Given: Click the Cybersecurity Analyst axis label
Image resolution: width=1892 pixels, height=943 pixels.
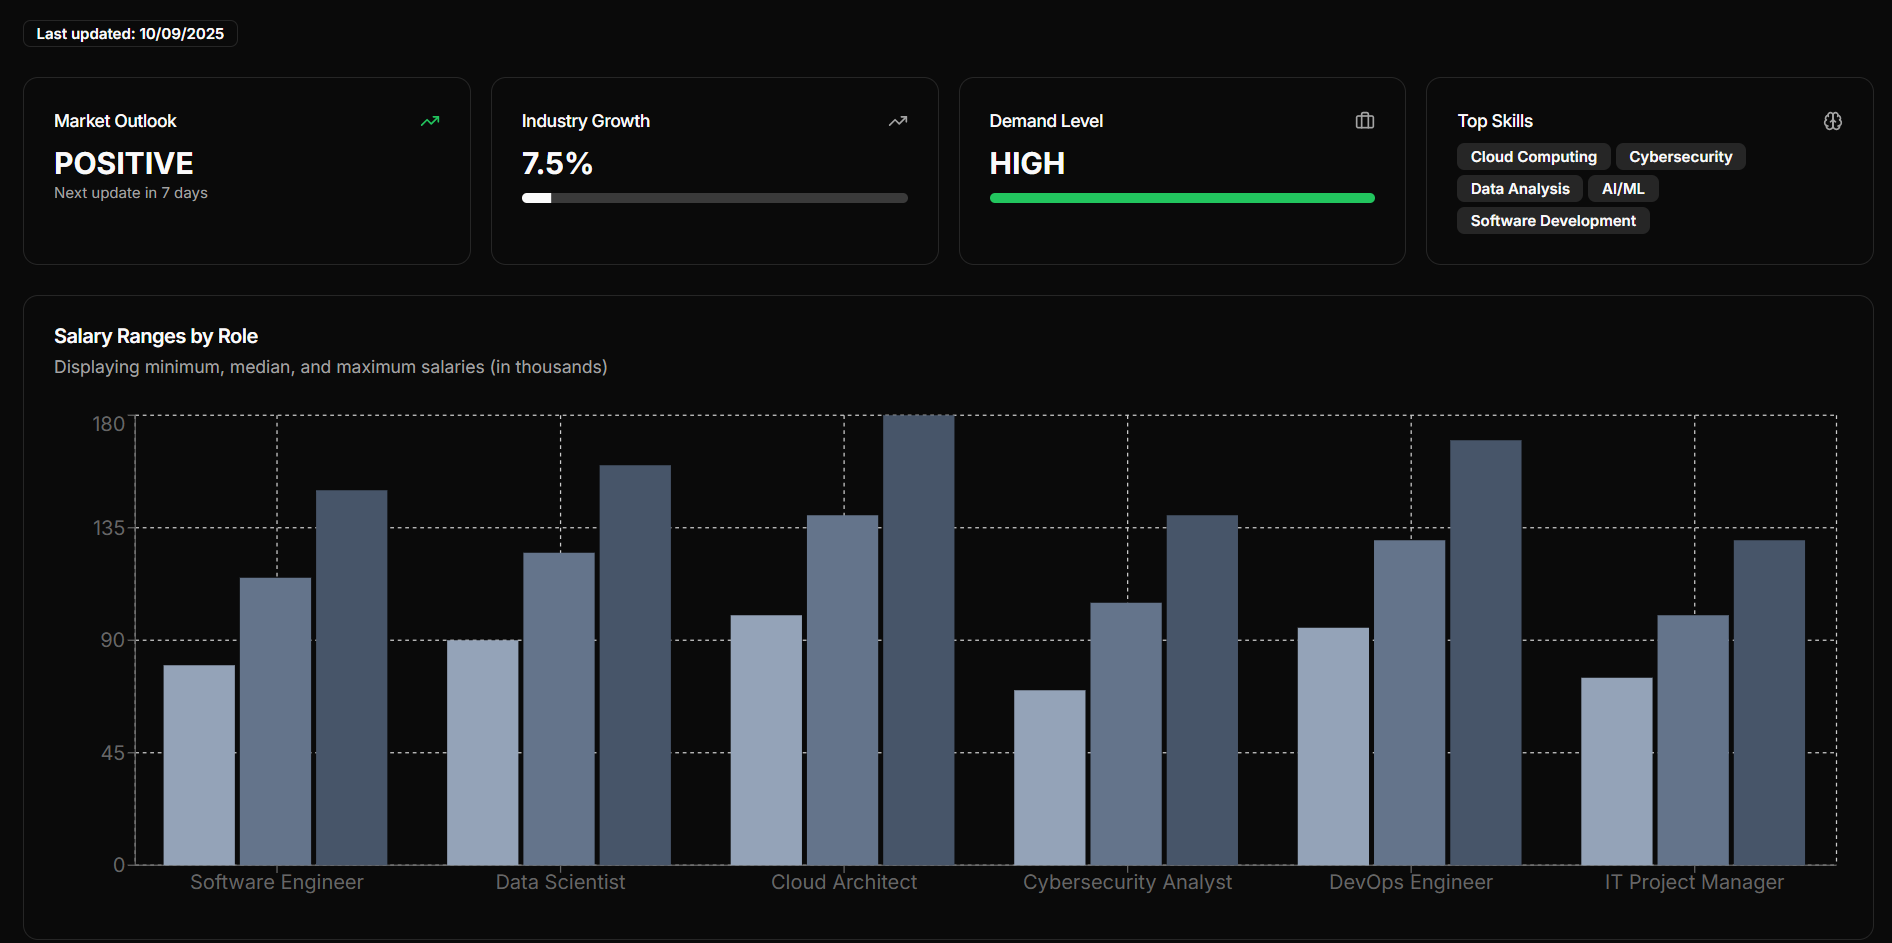Looking at the screenshot, I should click(x=1127, y=882).
